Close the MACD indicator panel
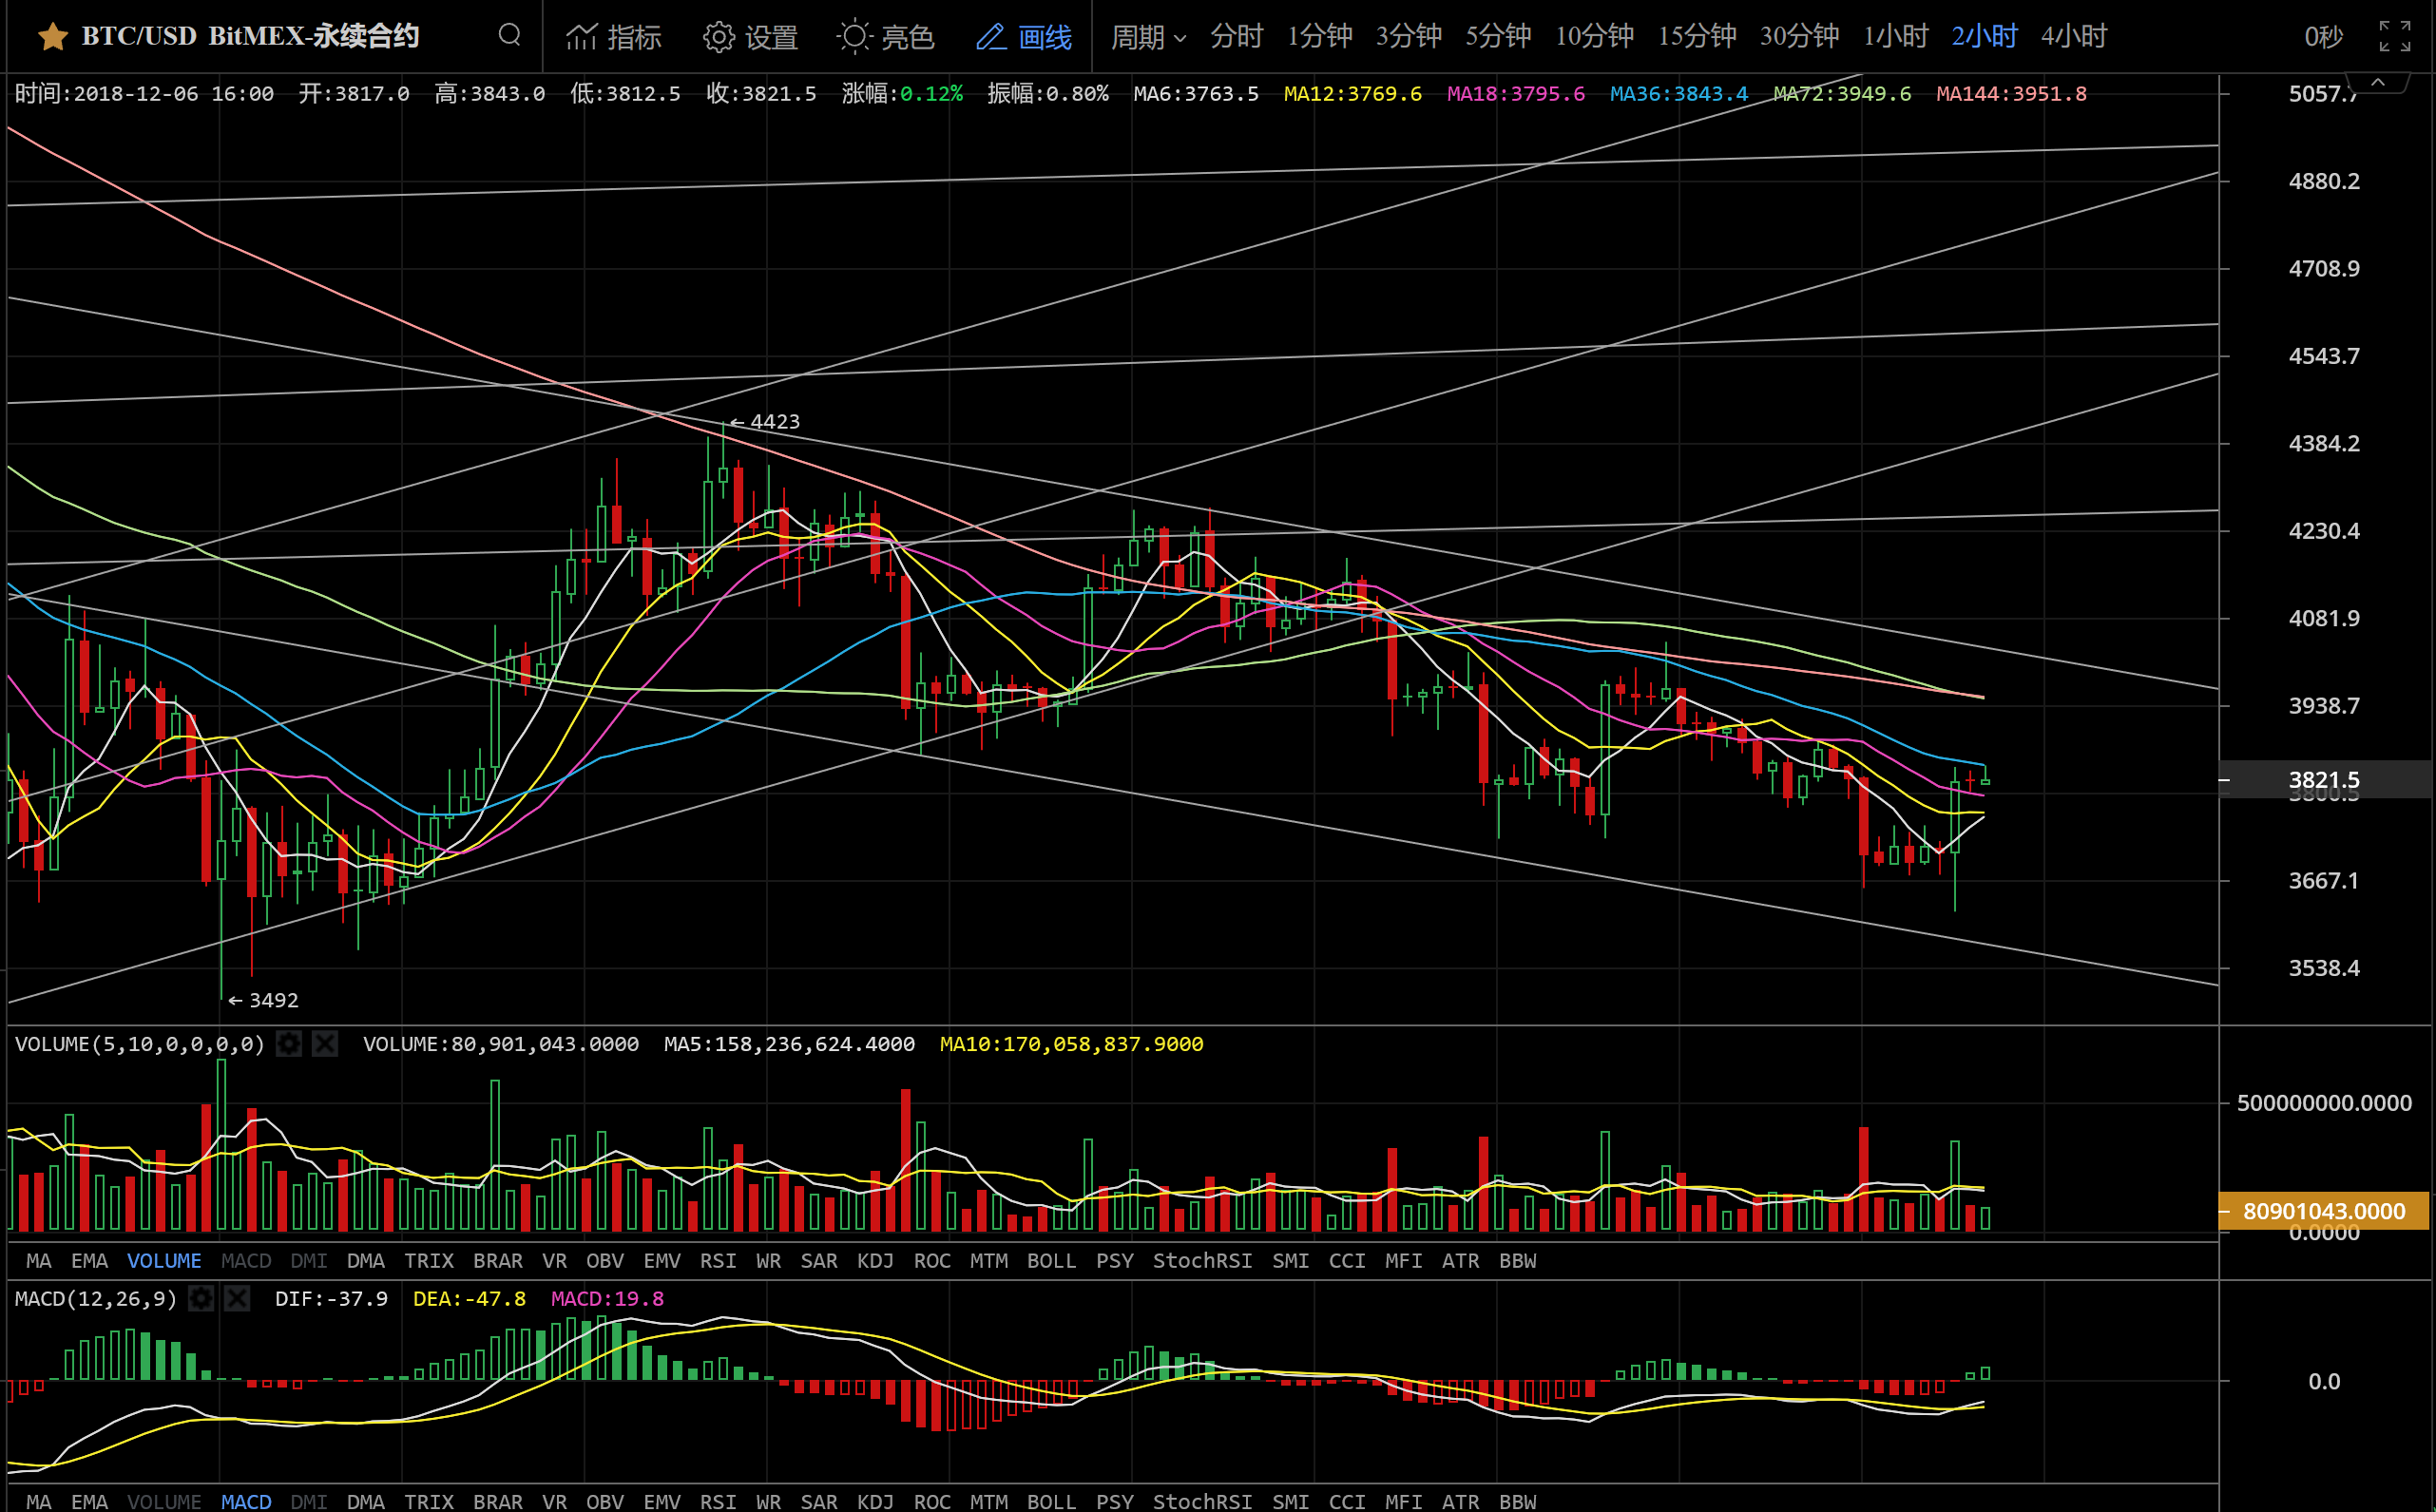 click(237, 1298)
